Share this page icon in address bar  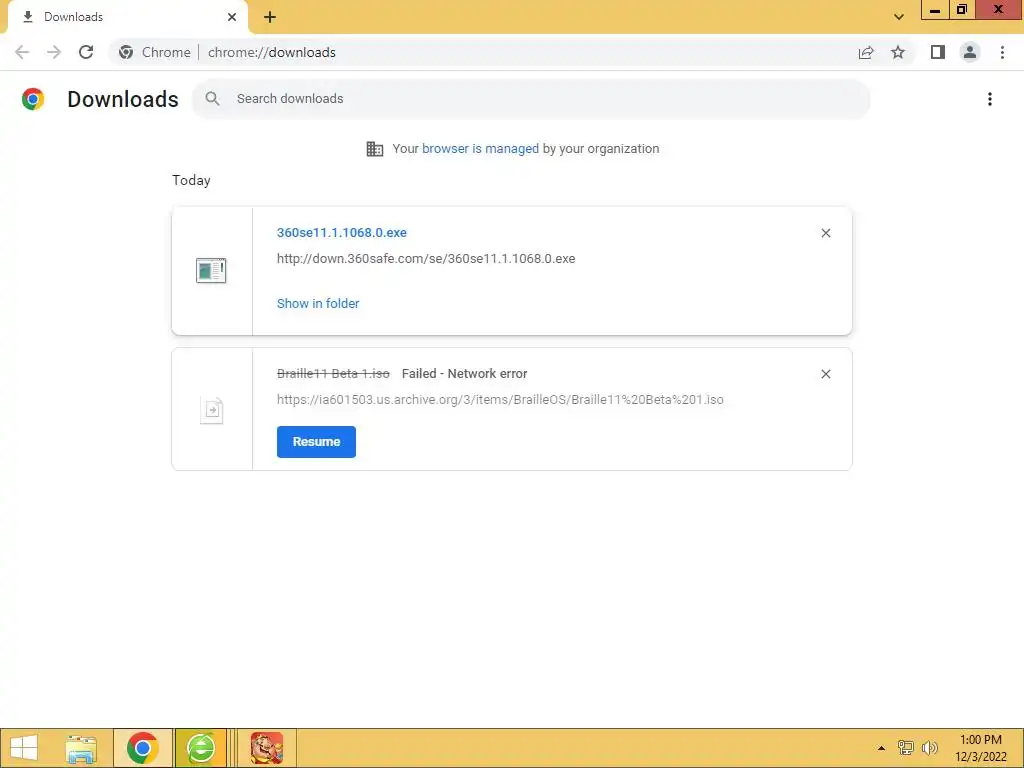coord(866,52)
